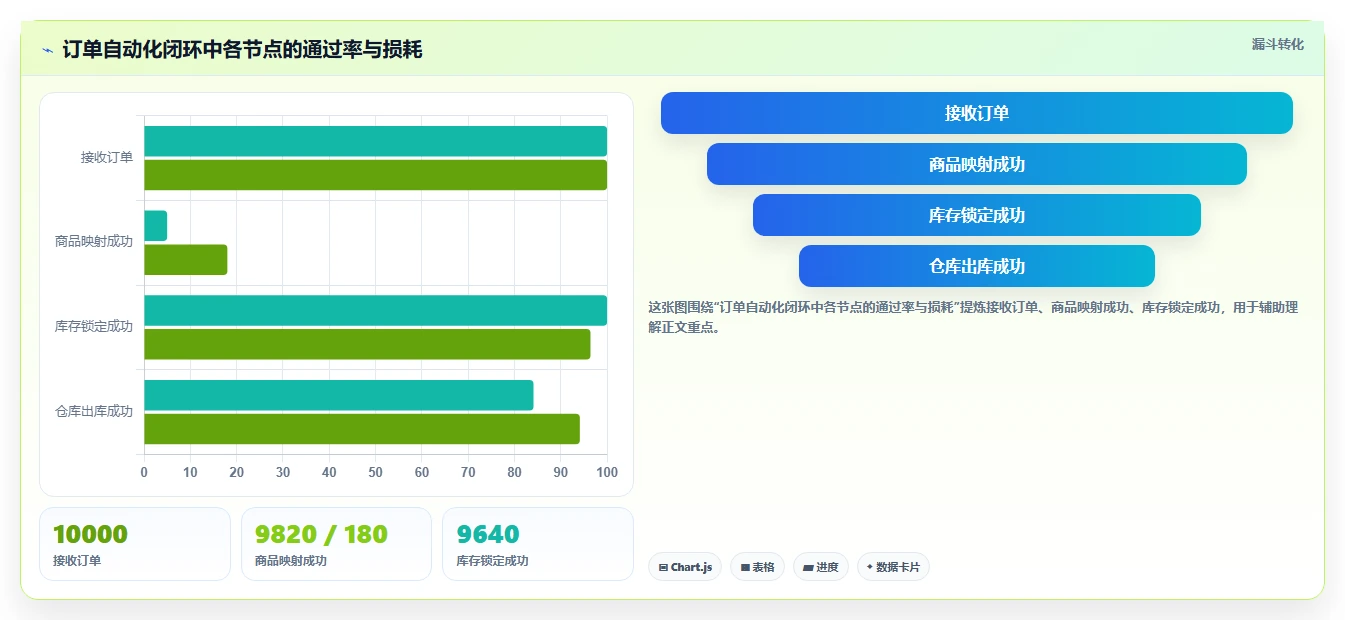Click the x-axis tick 80

[x=514, y=472]
